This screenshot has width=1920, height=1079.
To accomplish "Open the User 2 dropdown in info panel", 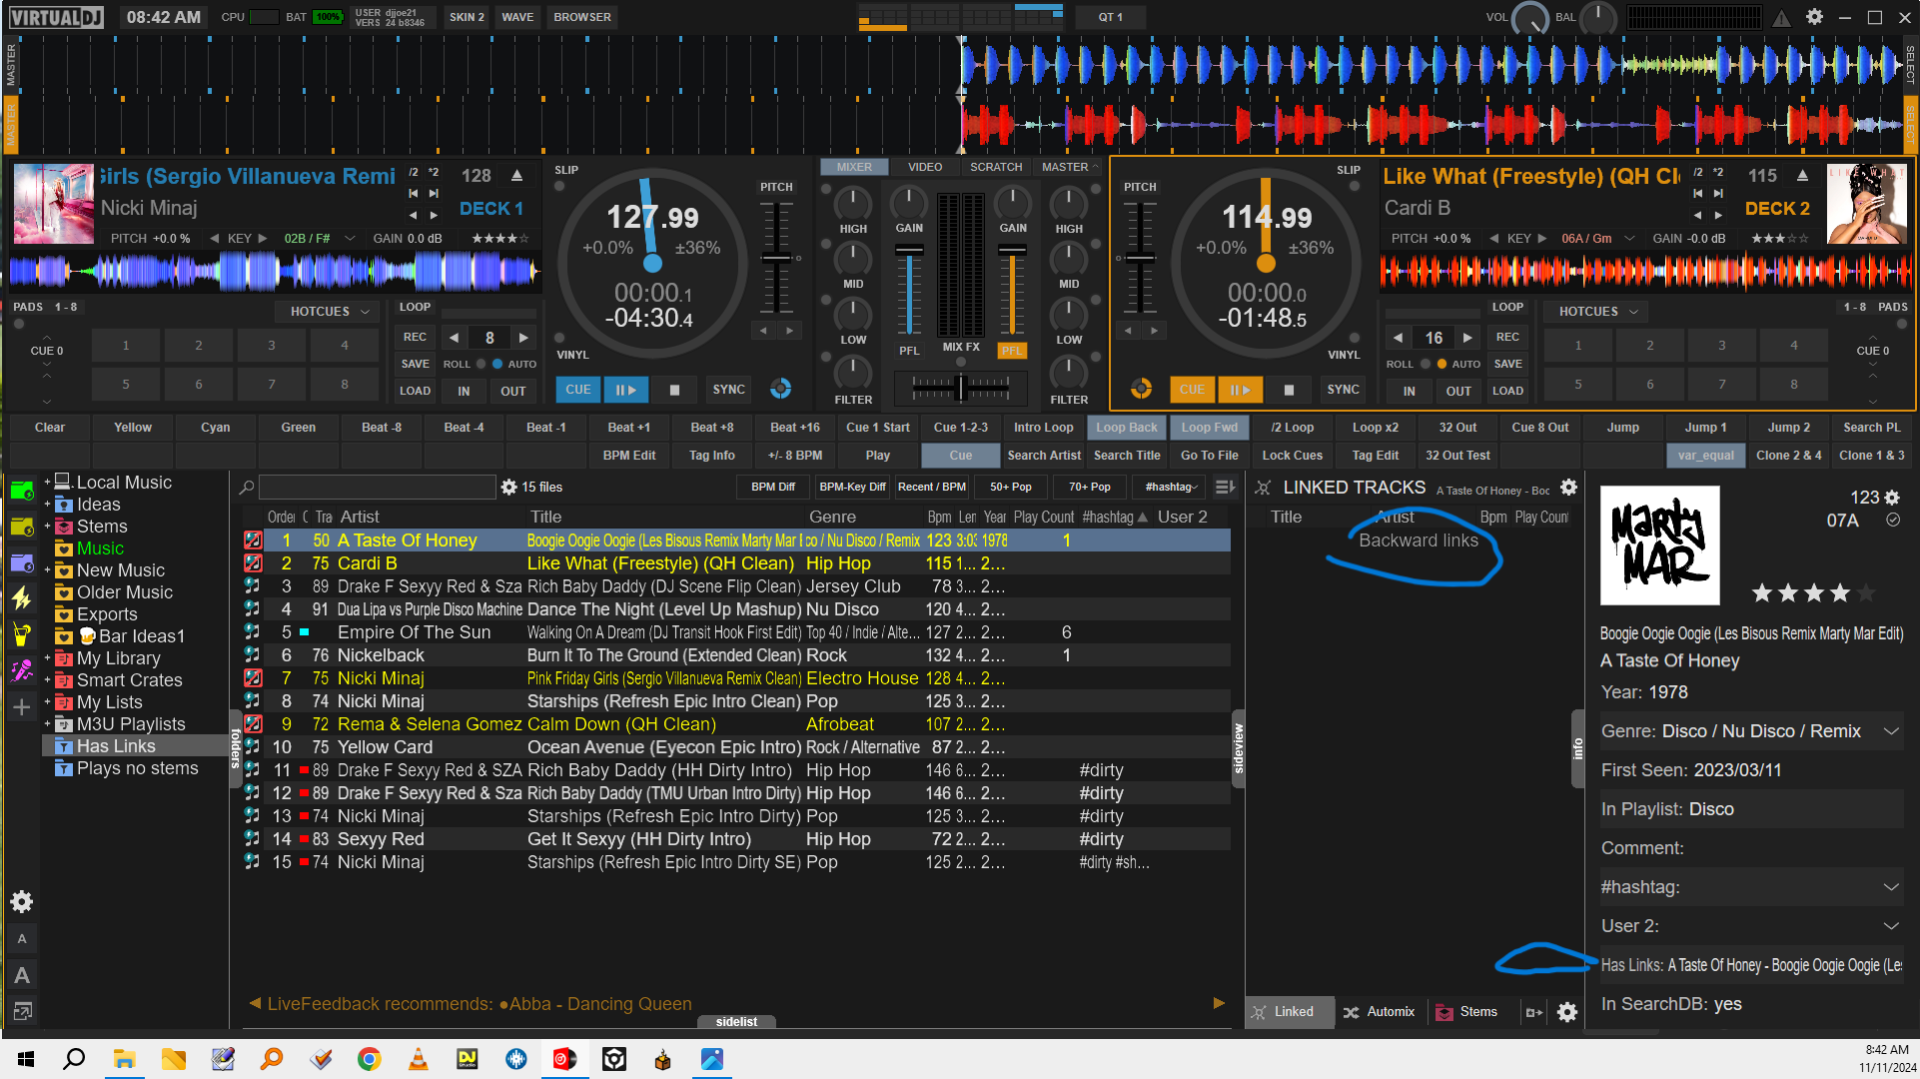I will [x=1890, y=926].
